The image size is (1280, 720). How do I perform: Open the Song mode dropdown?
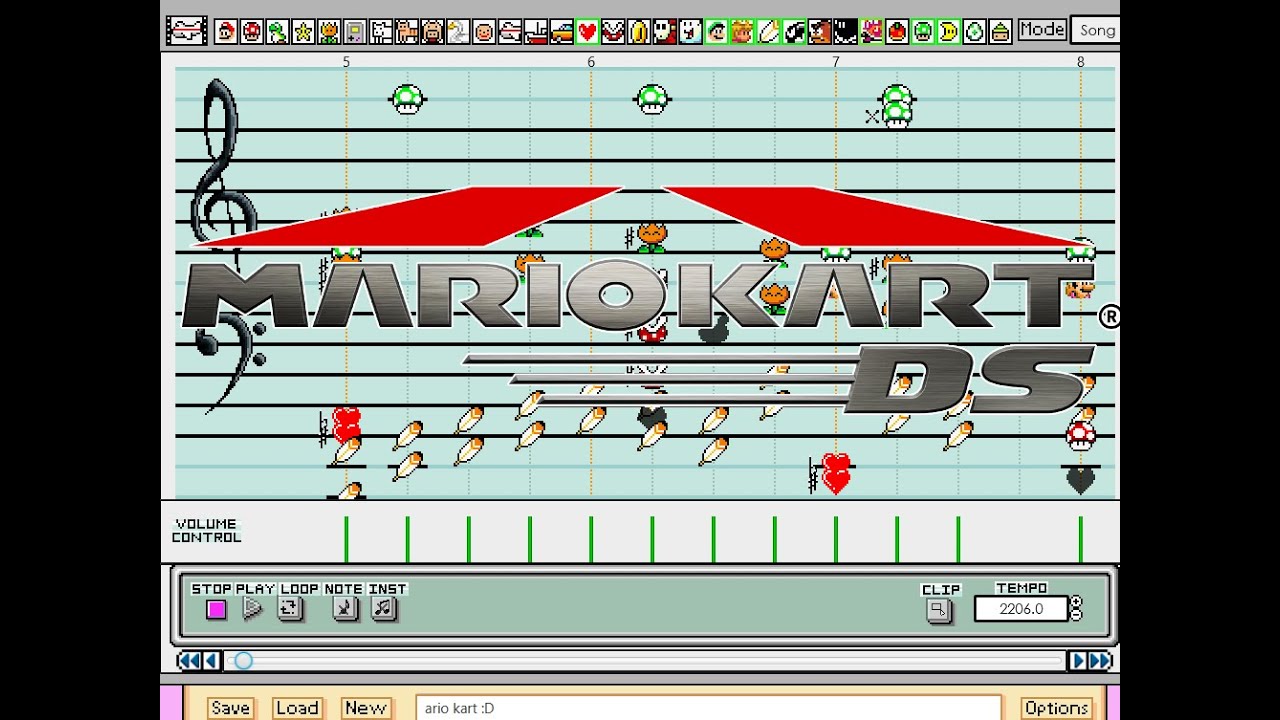coord(1095,30)
